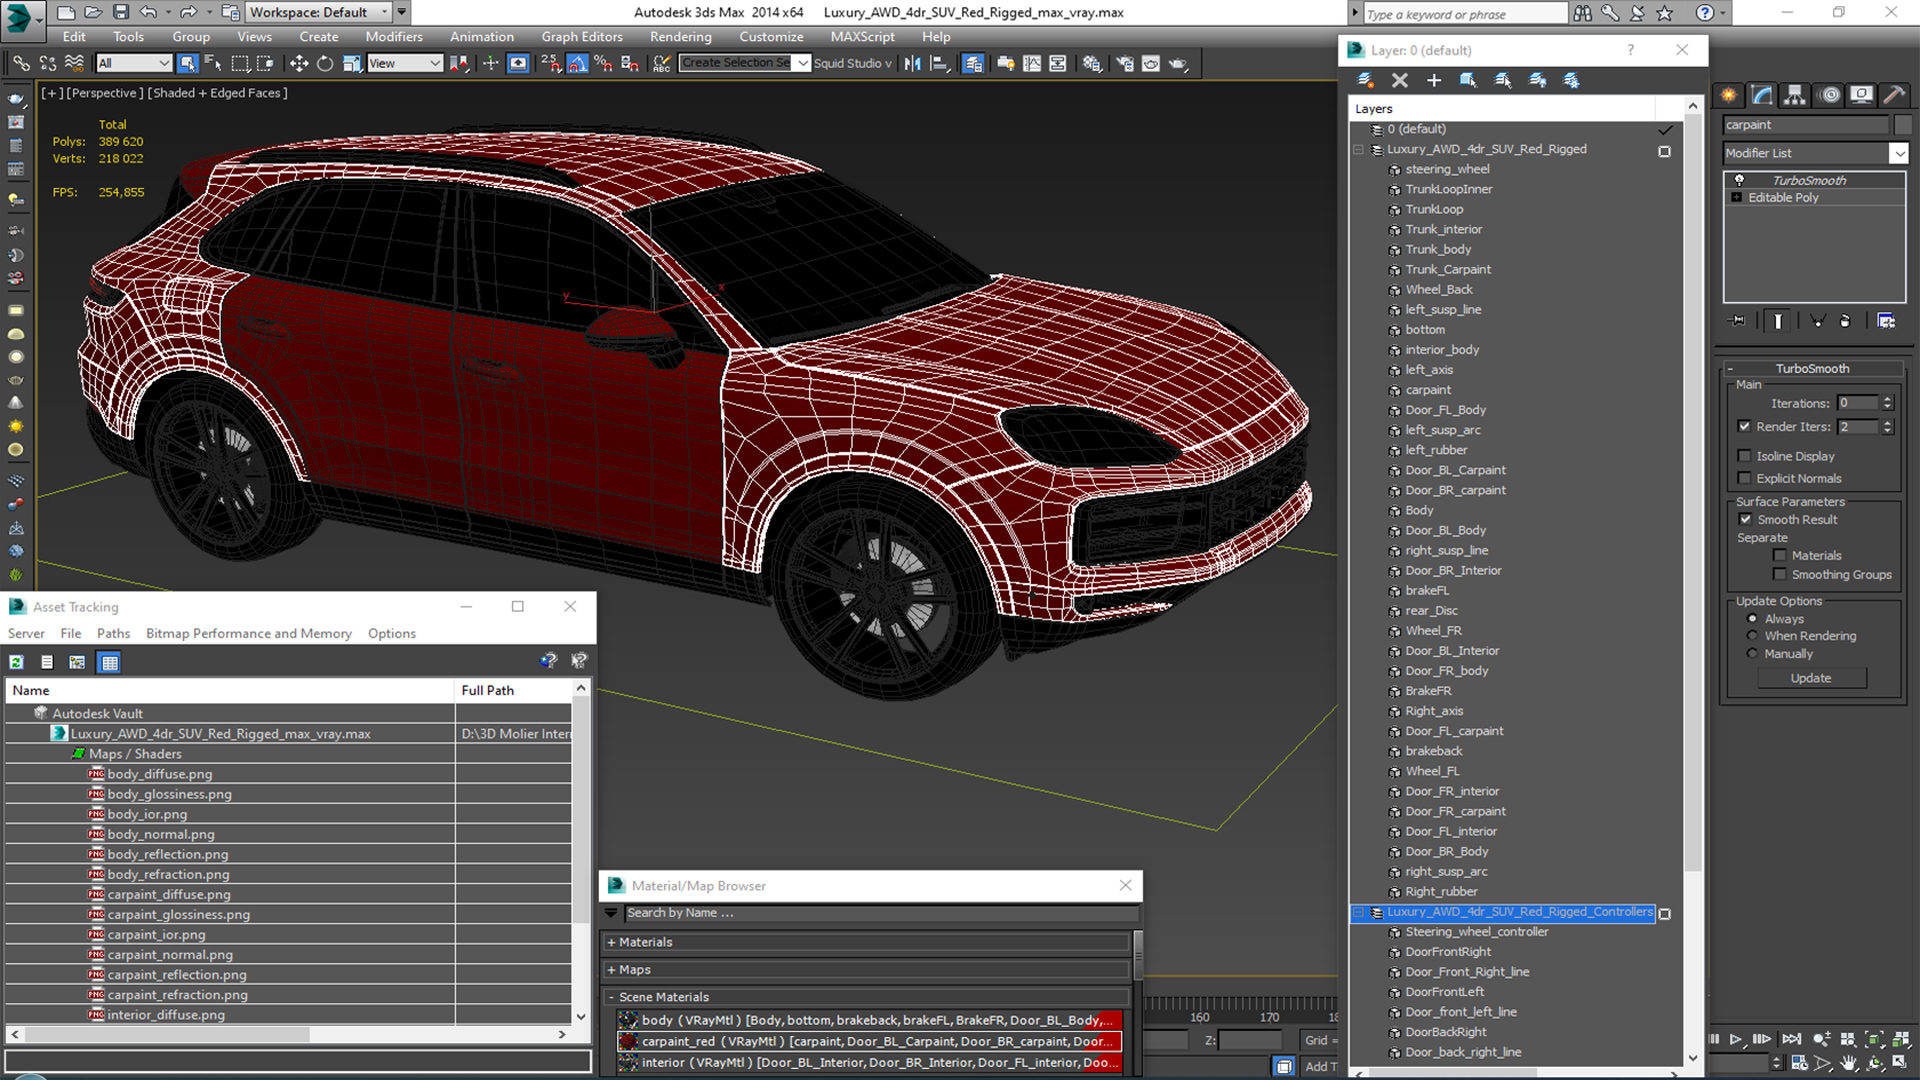Toggle TurboSmooth modifier lightbulb
This screenshot has width=1920, height=1080.
[1739, 180]
